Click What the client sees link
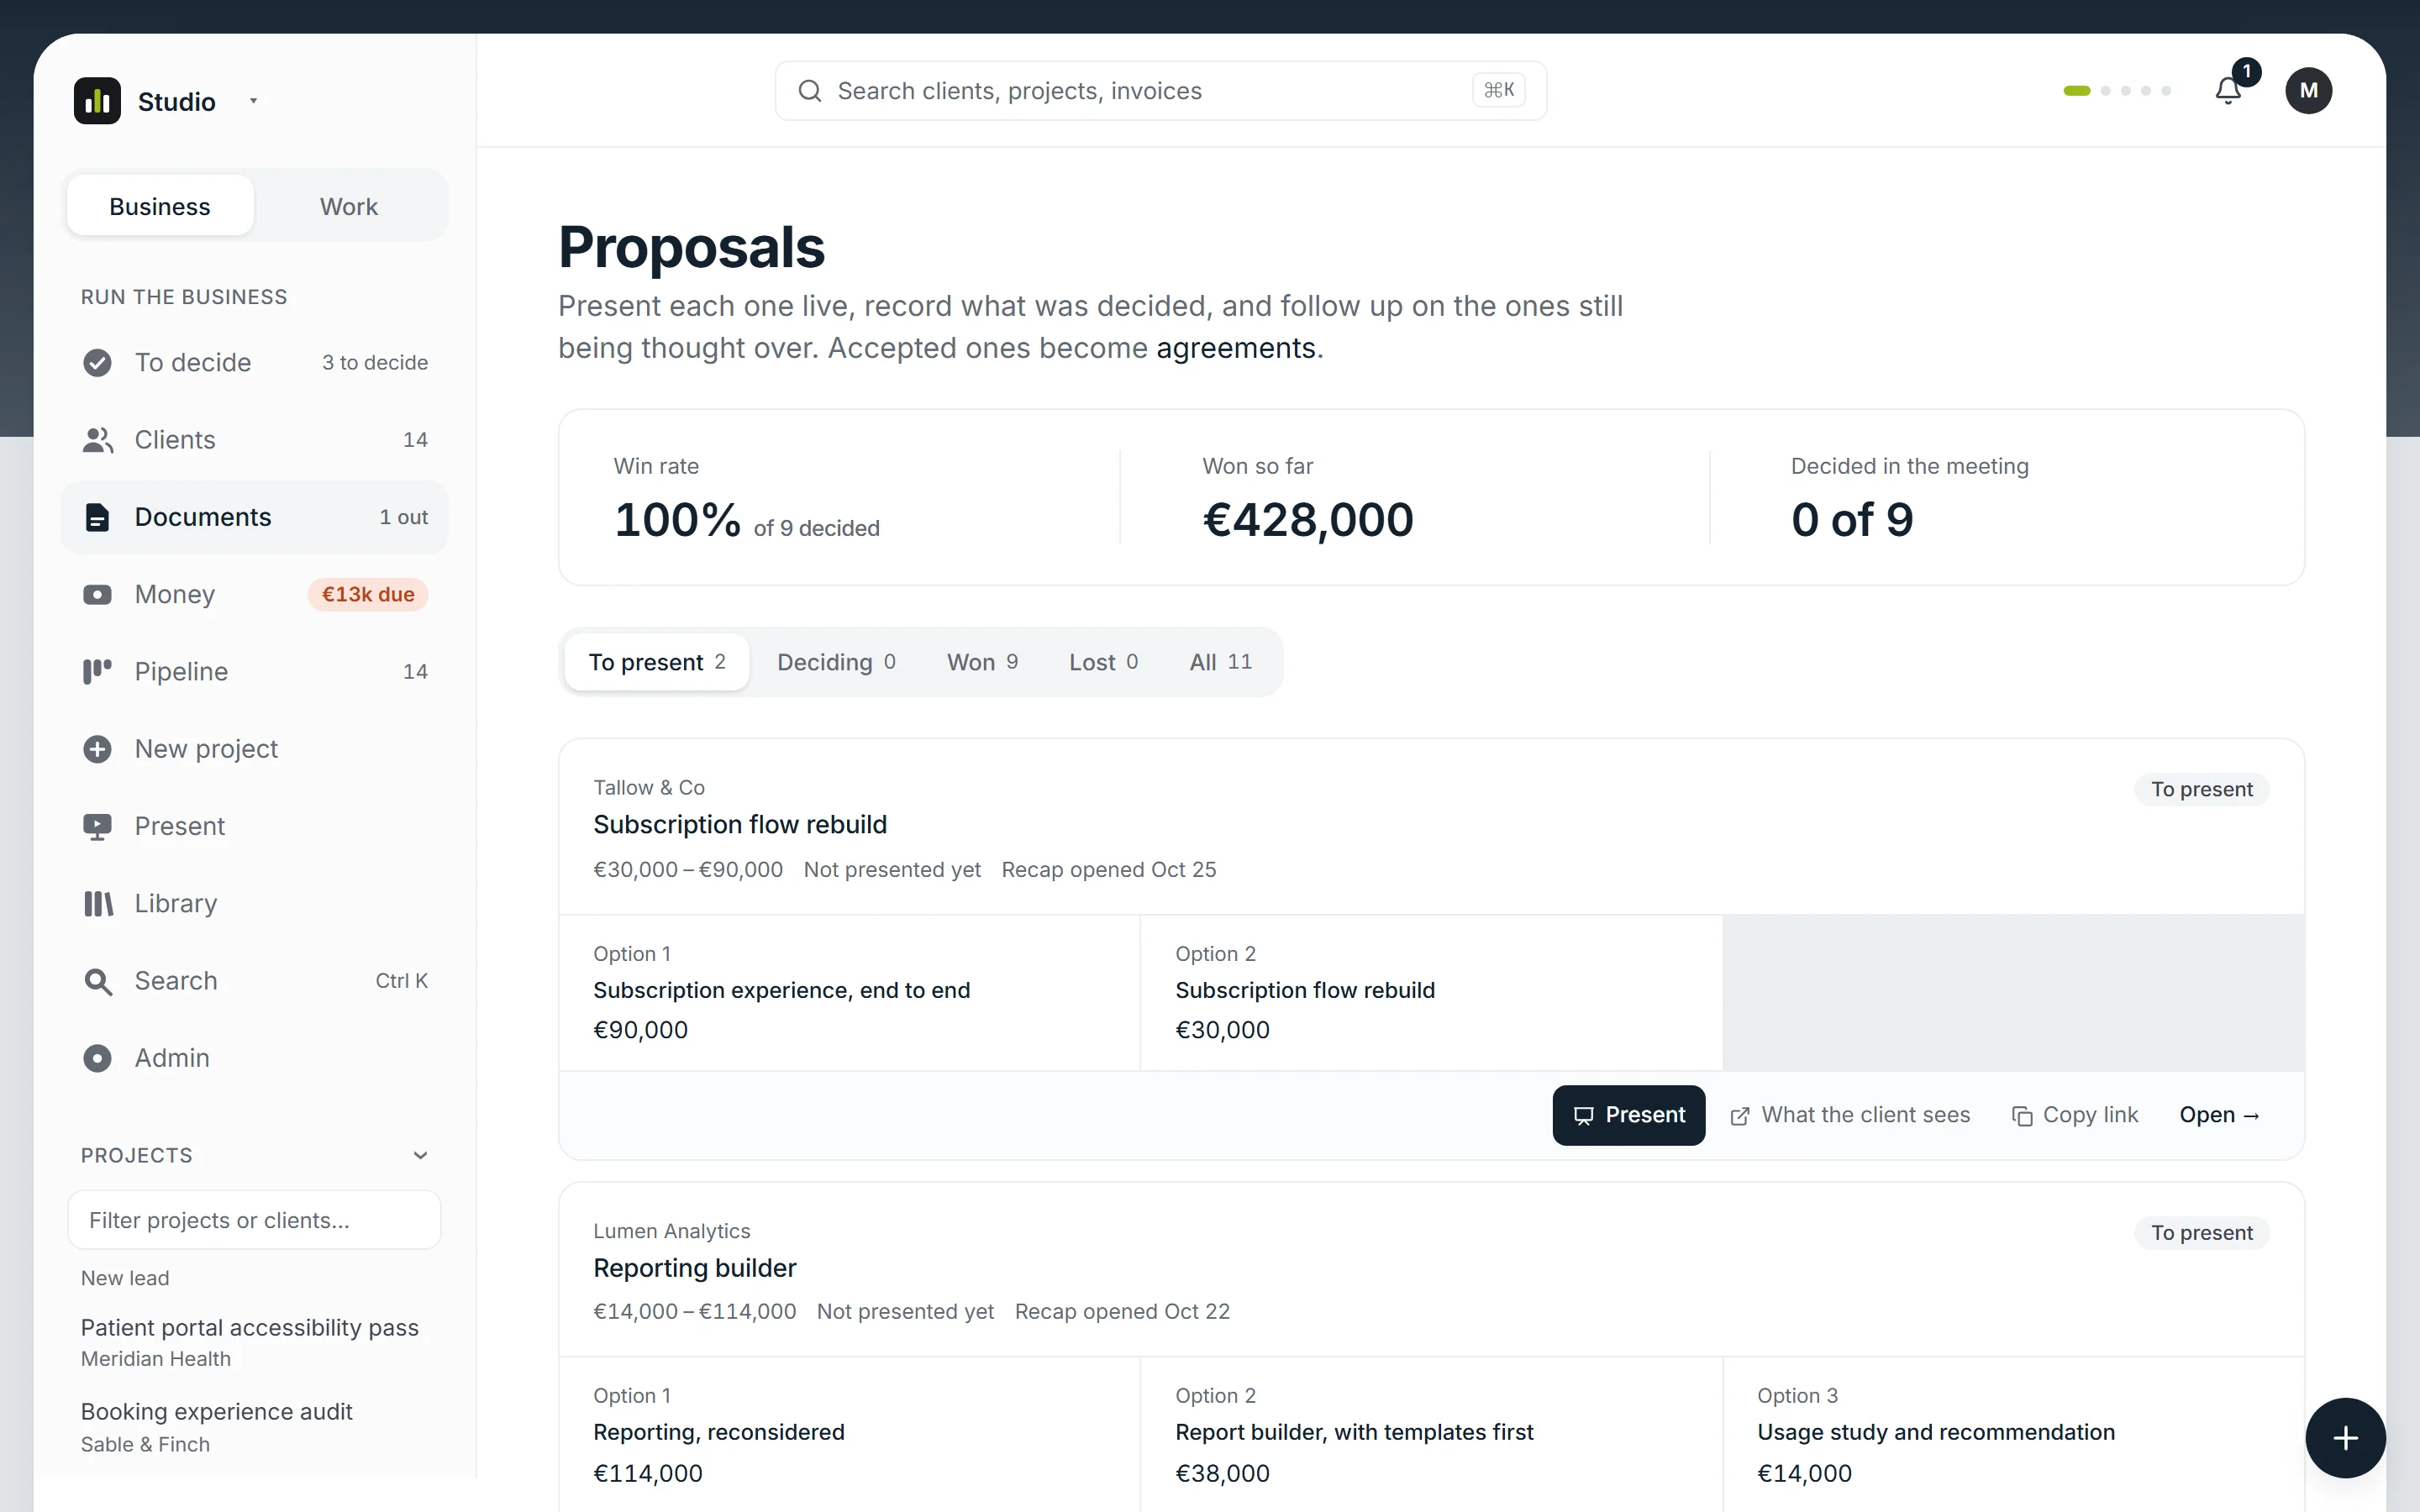The width and height of the screenshot is (2420, 1512). 1850,1115
